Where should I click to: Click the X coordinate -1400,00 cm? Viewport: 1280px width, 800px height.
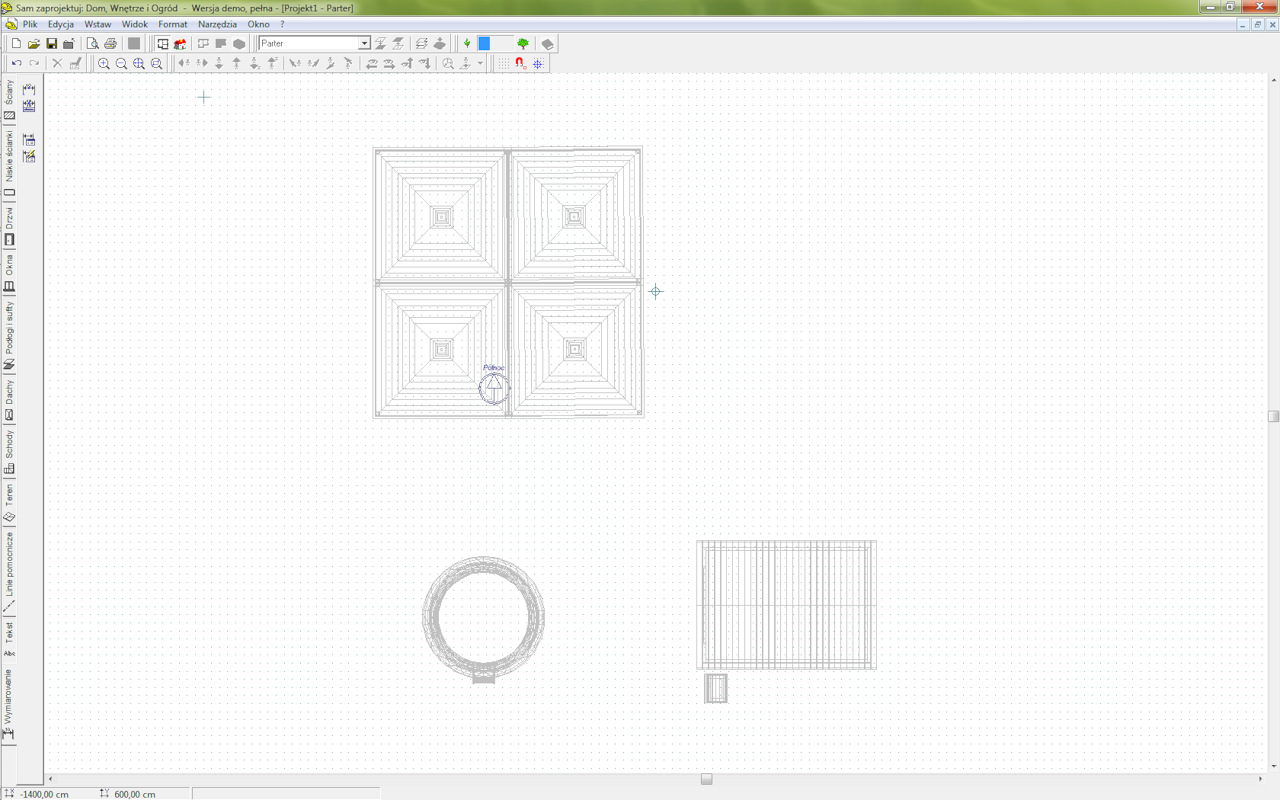click(x=45, y=794)
